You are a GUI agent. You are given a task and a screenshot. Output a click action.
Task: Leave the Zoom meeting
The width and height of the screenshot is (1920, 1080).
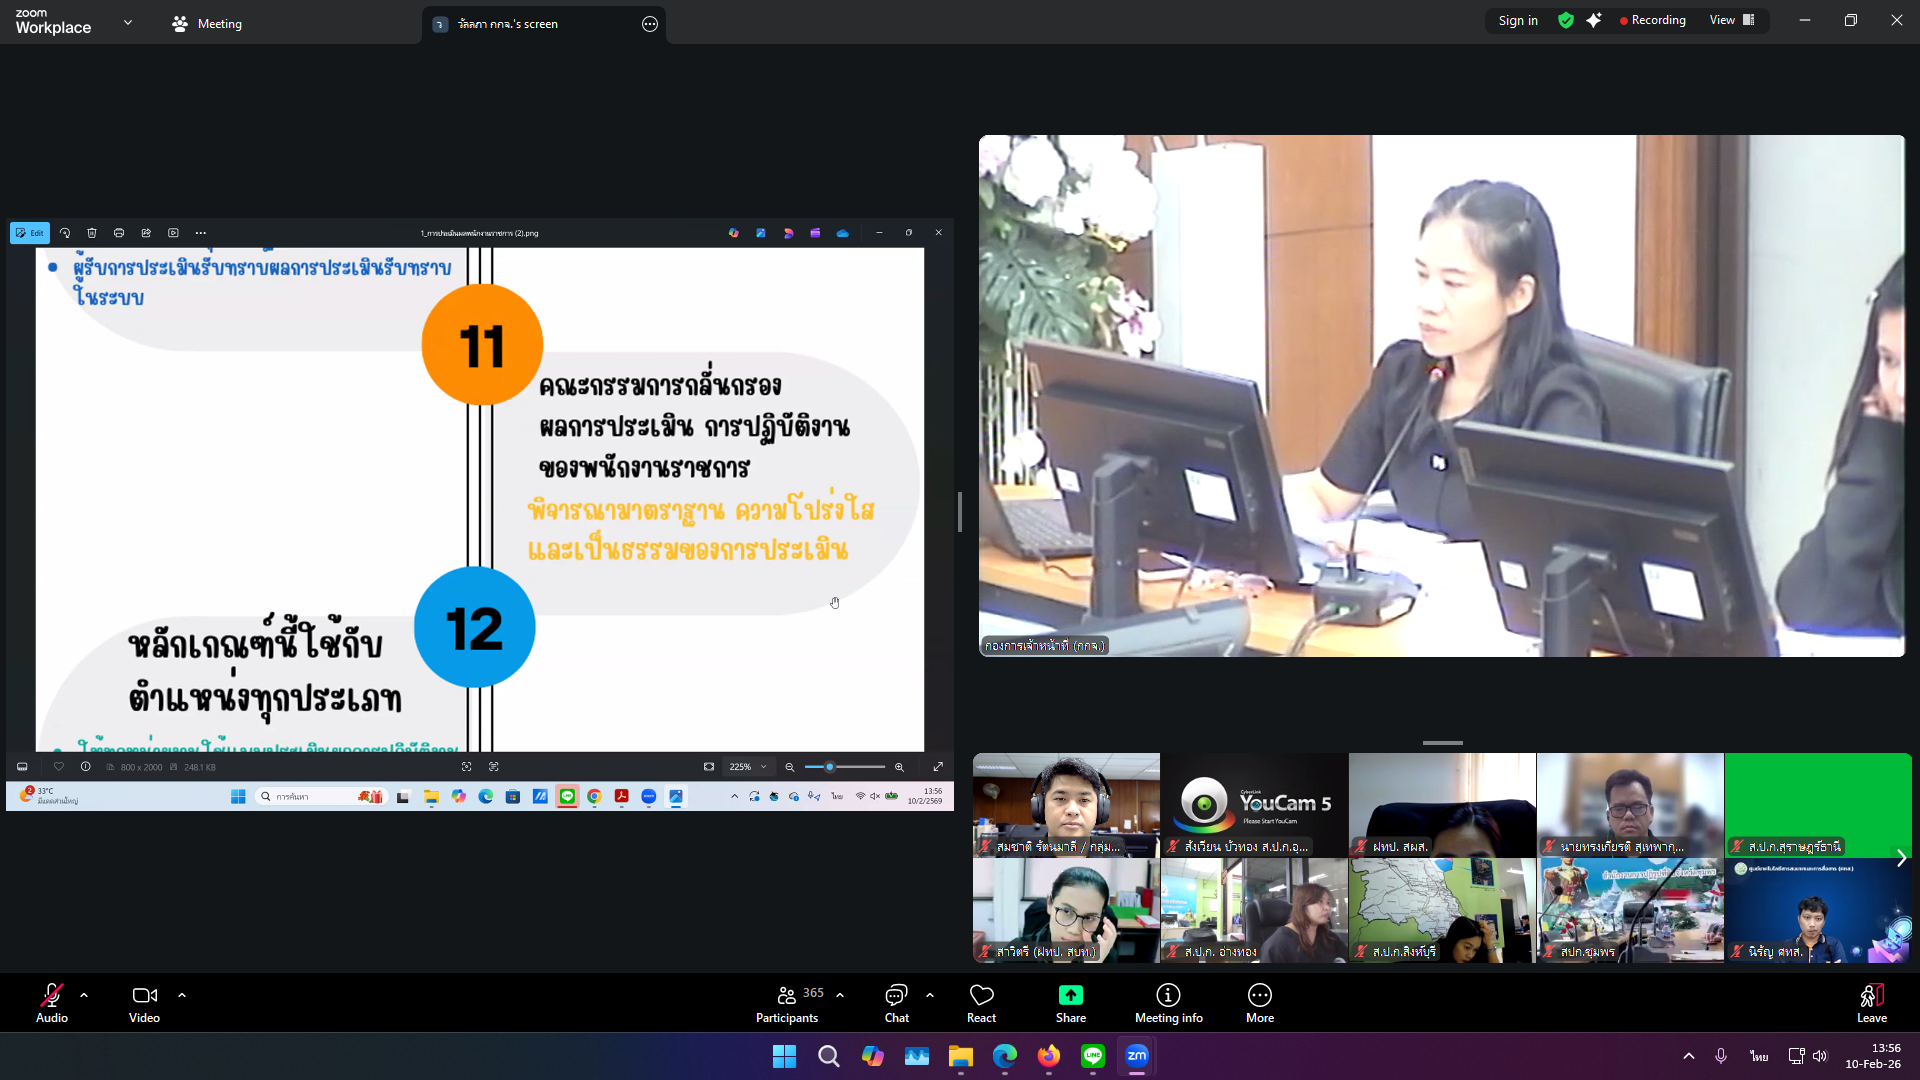pyautogui.click(x=1871, y=1002)
